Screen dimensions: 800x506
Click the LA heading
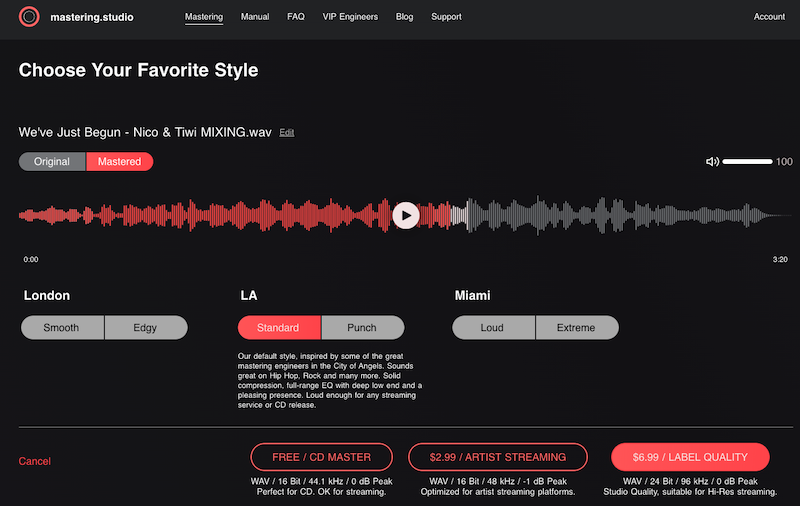point(249,295)
